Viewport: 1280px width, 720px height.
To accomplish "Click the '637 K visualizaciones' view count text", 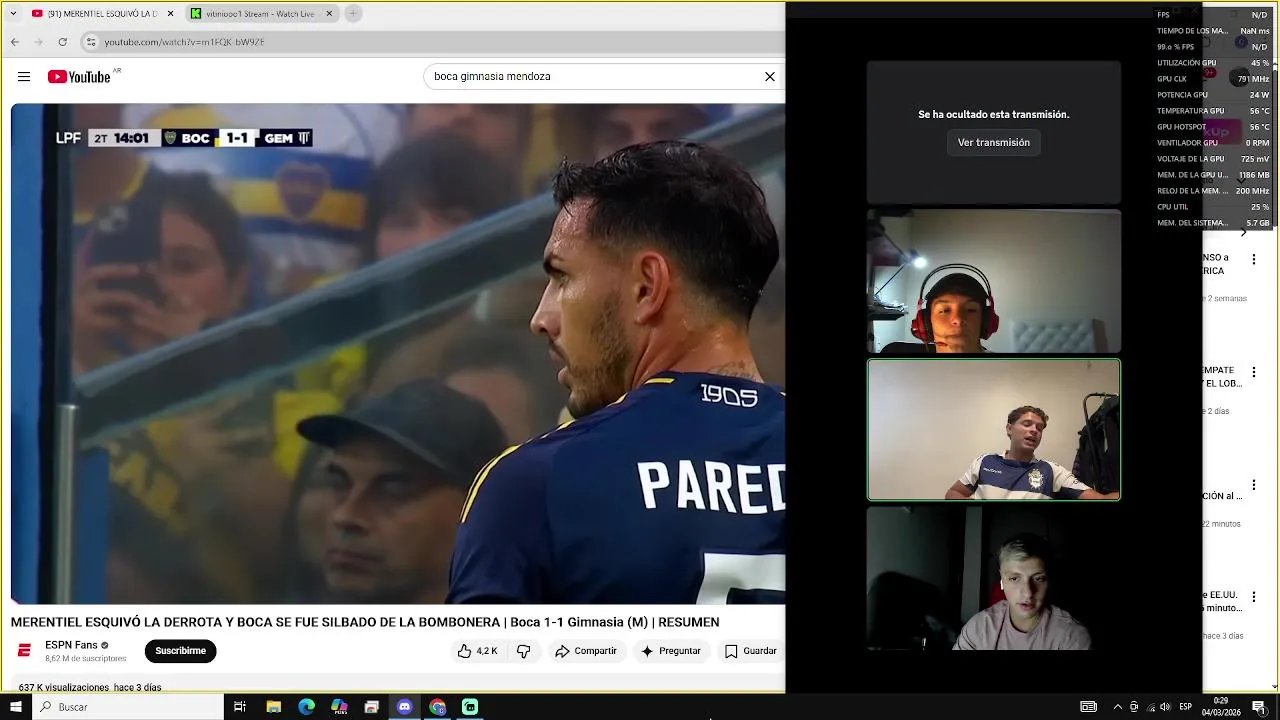I will (x=65, y=688).
